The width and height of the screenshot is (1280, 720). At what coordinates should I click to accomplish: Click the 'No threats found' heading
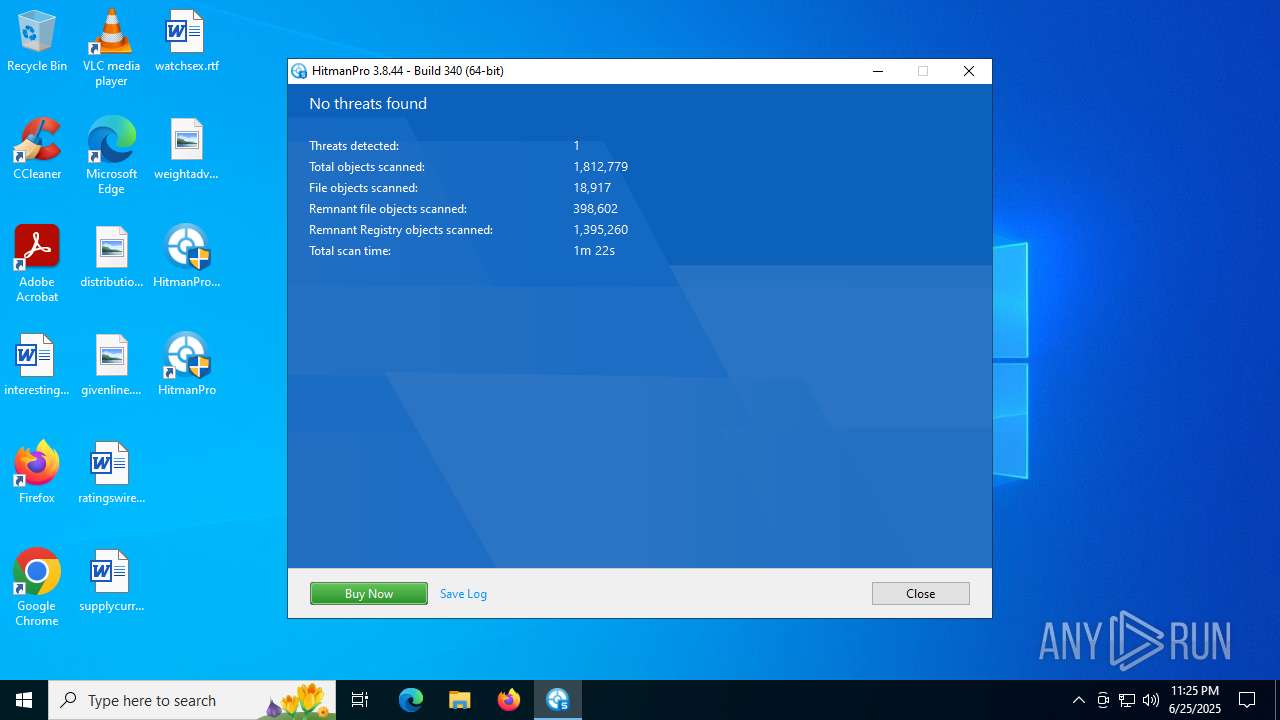pyautogui.click(x=368, y=104)
